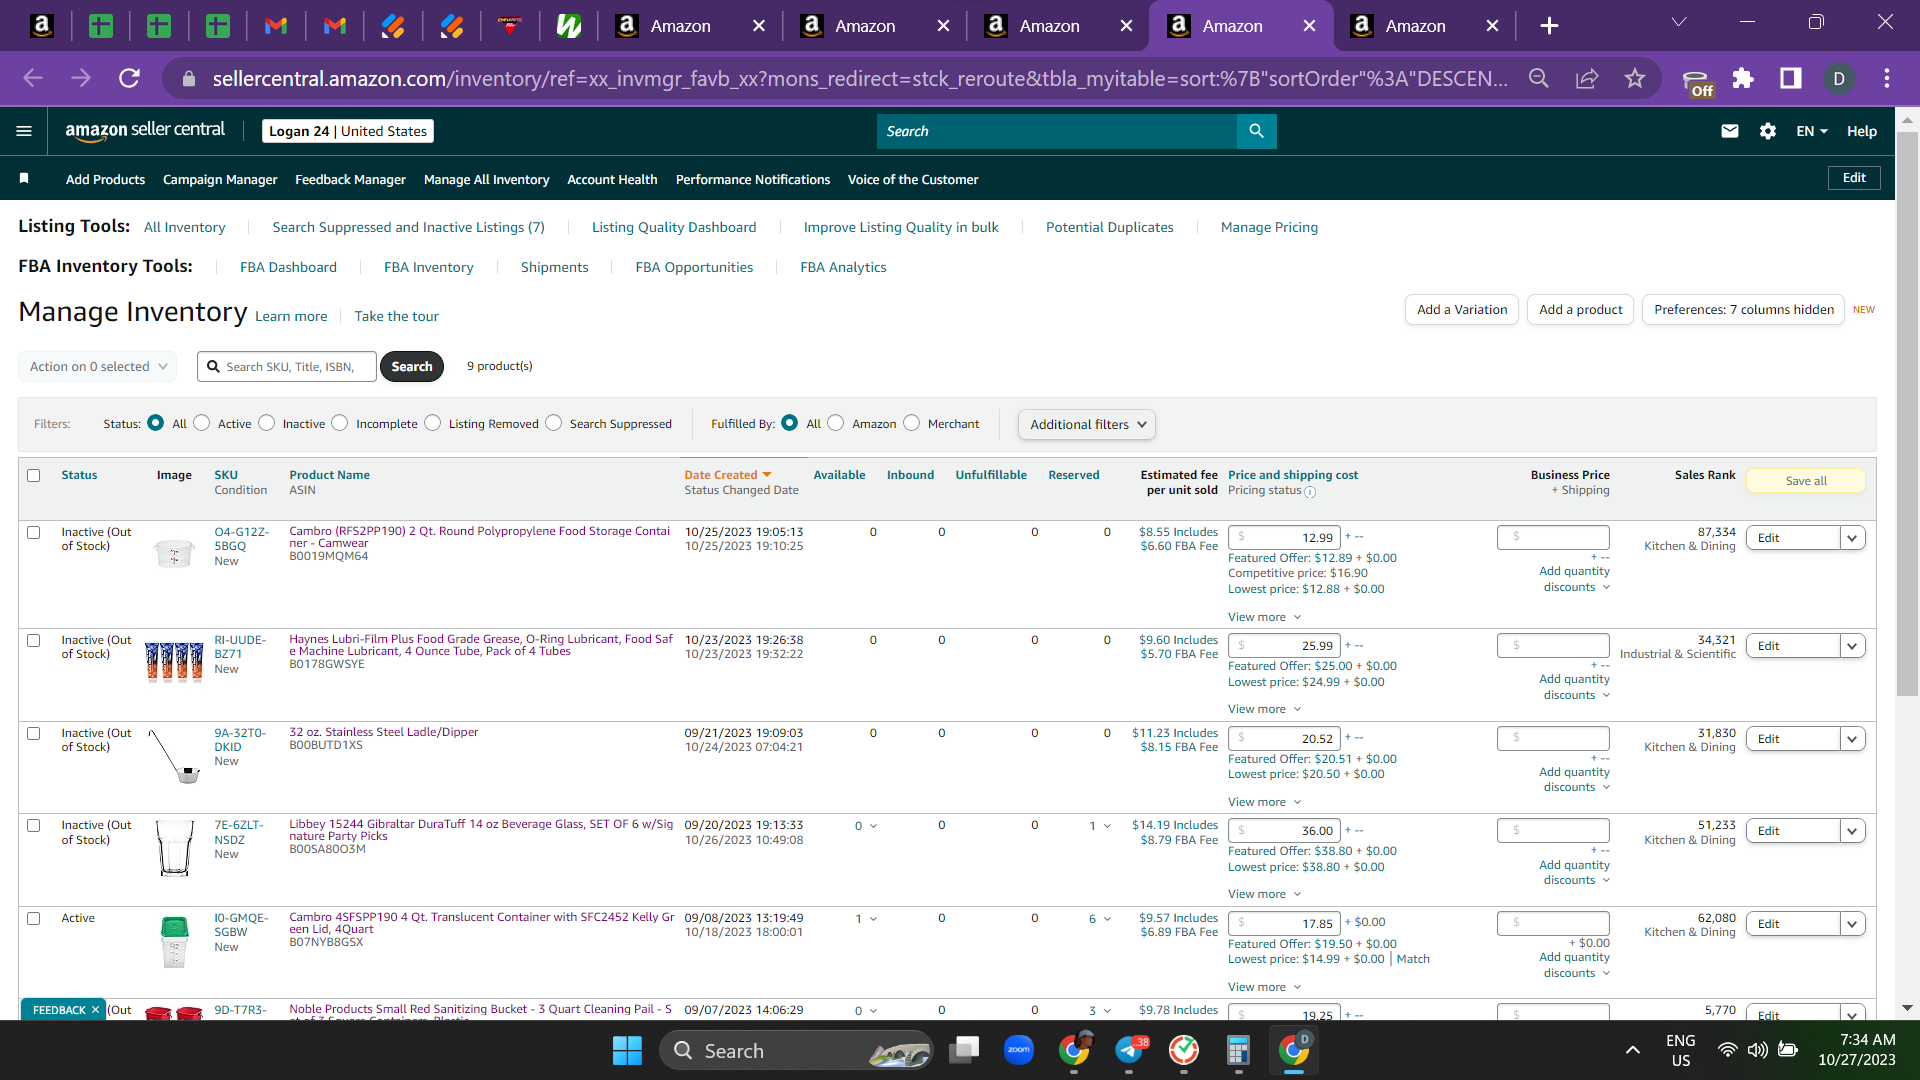Go back with the browser back arrow
The width and height of the screenshot is (1920, 1080).
[x=33, y=78]
